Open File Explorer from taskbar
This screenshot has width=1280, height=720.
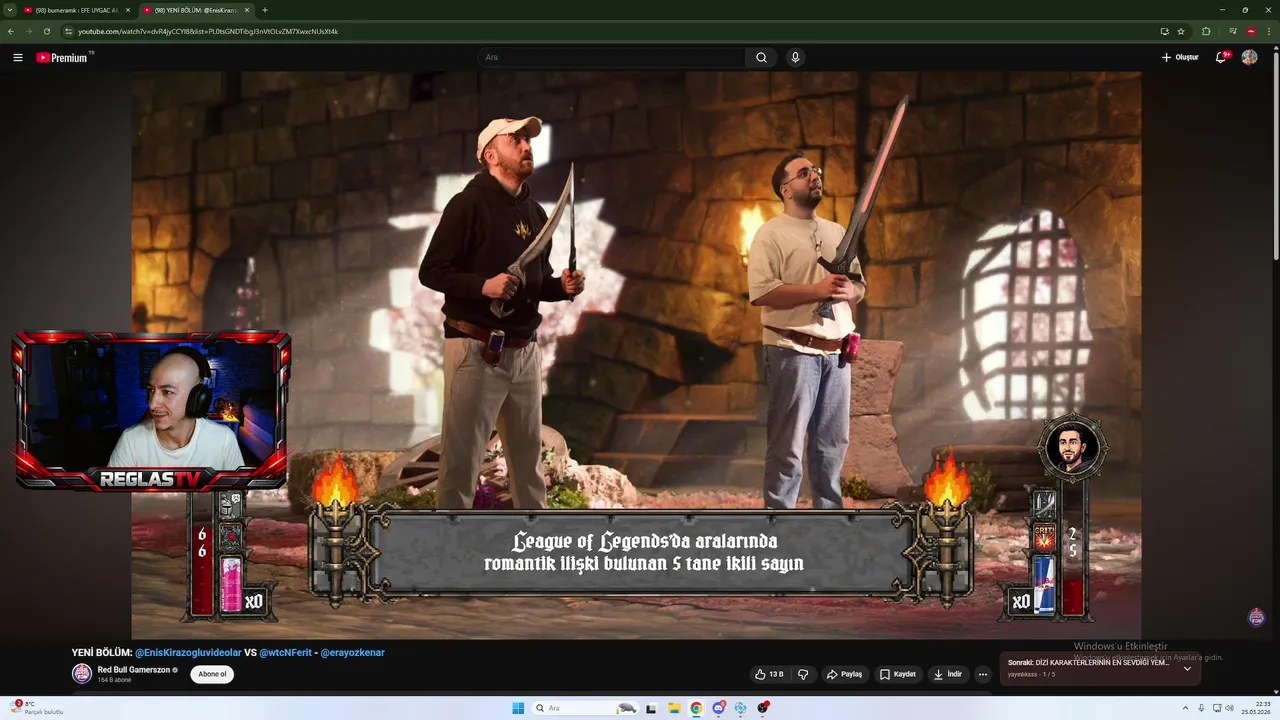coord(674,708)
